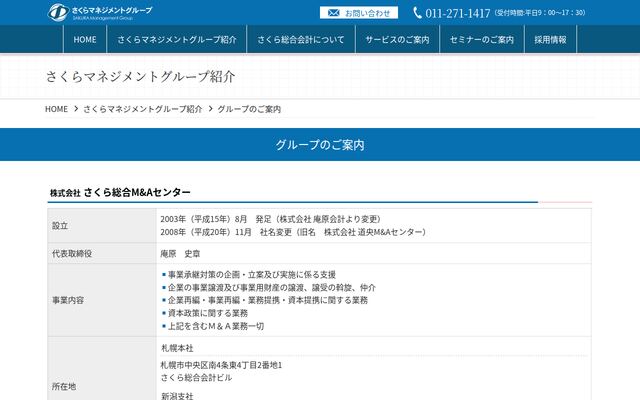Open 採用情報 nav menu
The width and height of the screenshot is (640, 400).
pos(550,40)
